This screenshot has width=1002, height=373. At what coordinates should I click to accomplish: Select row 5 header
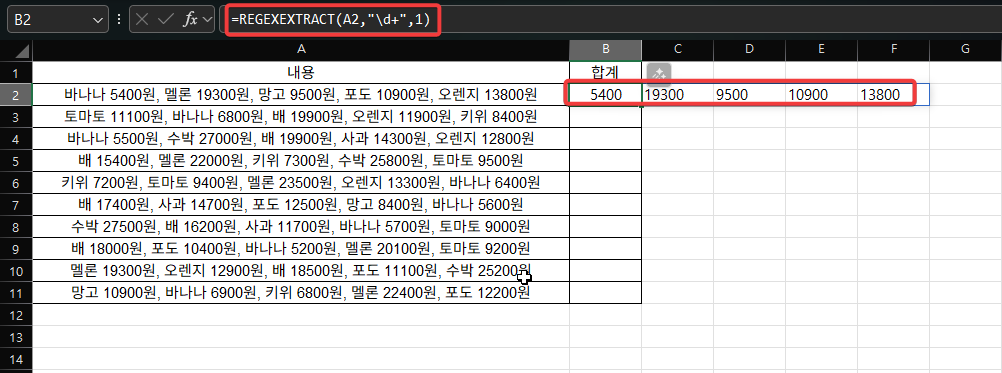click(x=16, y=161)
